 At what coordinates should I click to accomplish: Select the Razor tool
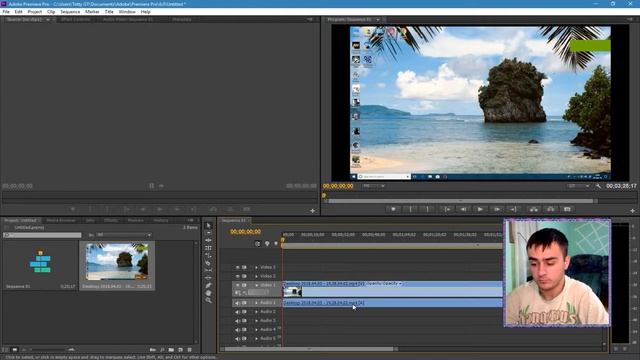tap(208, 263)
